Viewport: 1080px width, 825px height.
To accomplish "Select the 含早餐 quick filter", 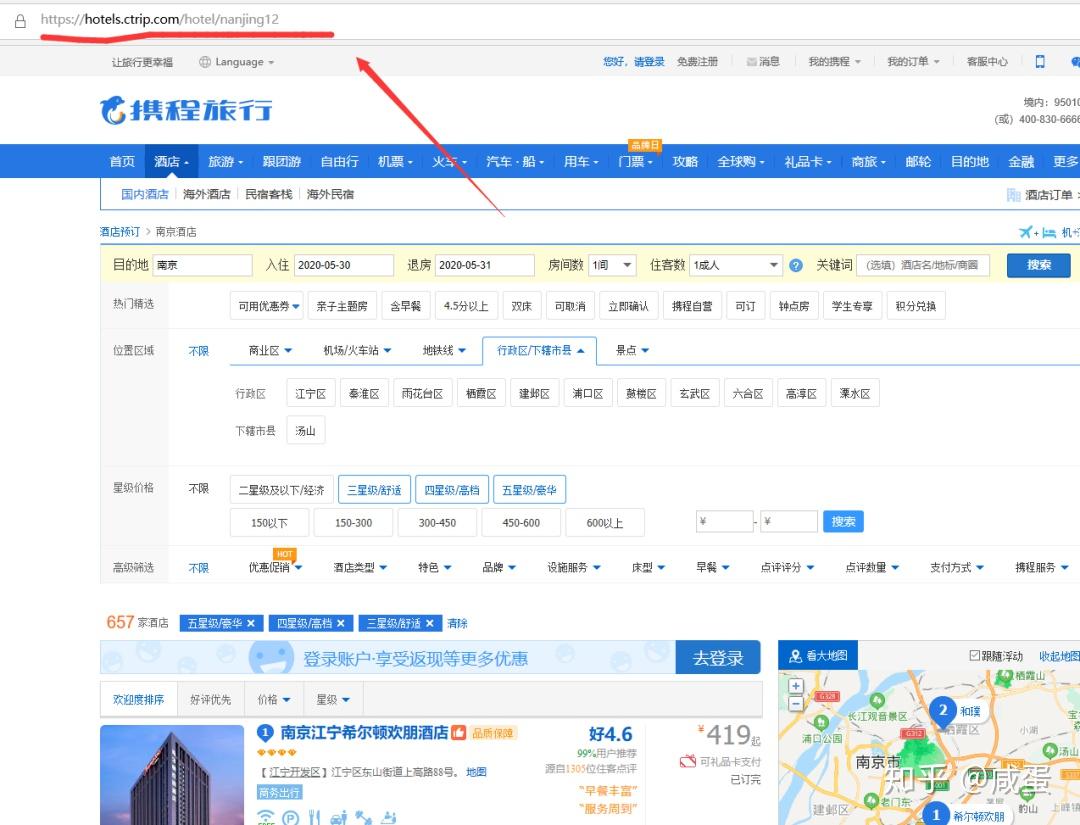I will [405, 306].
